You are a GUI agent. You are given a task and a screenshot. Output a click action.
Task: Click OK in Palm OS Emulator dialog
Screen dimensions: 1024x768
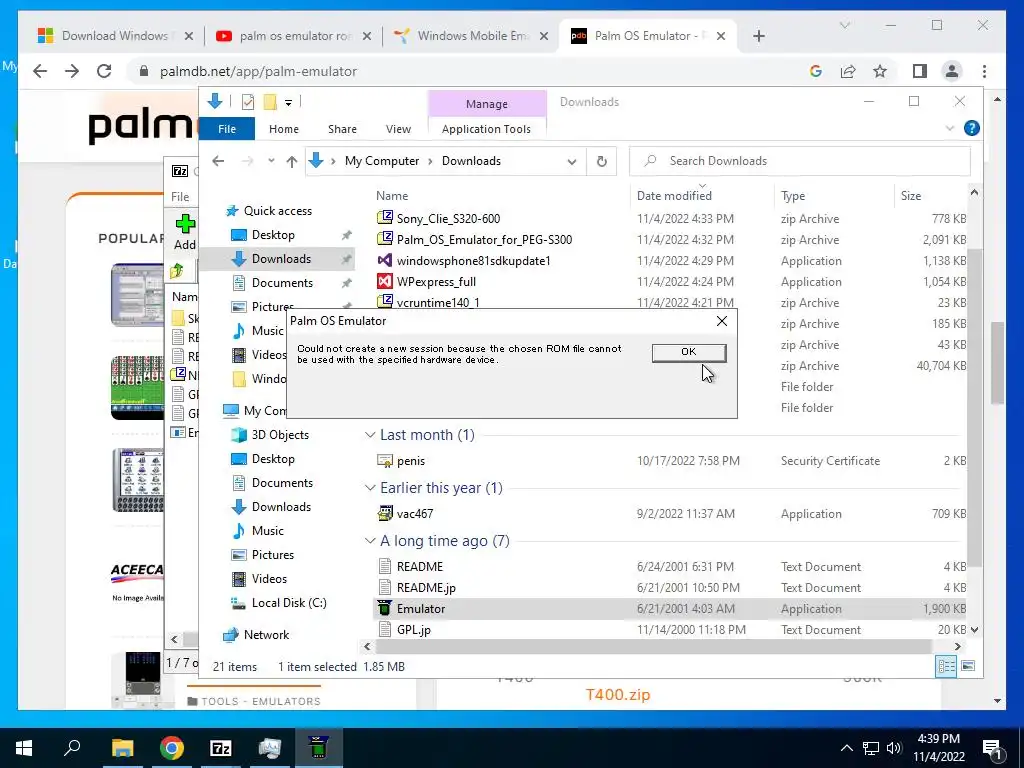pyautogui.click(x=688, y=352)
